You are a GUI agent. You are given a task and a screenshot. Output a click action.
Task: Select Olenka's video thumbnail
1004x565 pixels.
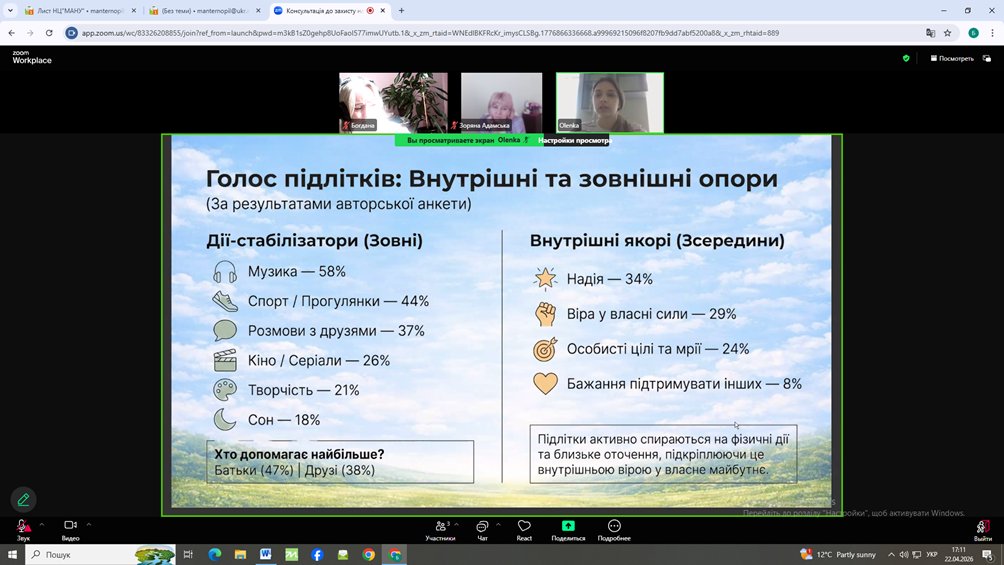point(610,102)
